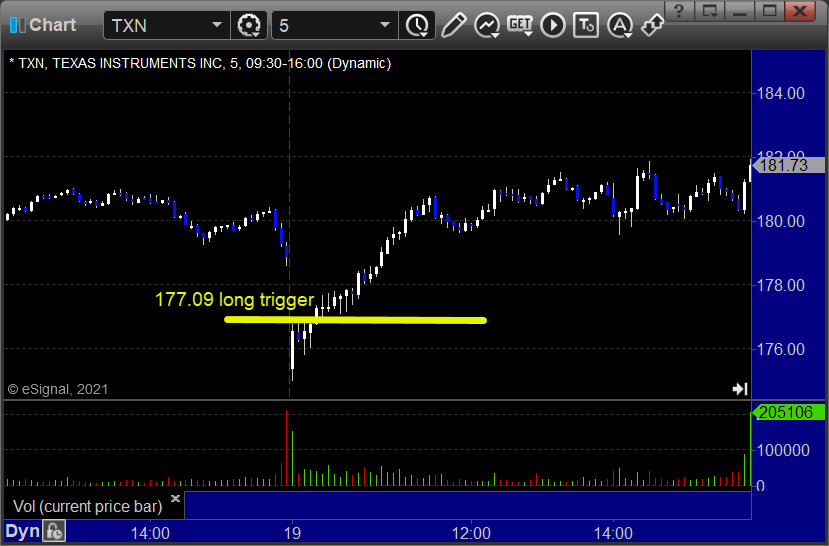Click the link arrows icon
Image resolution: width=829 pixels, height=546 pixels.
652,25
